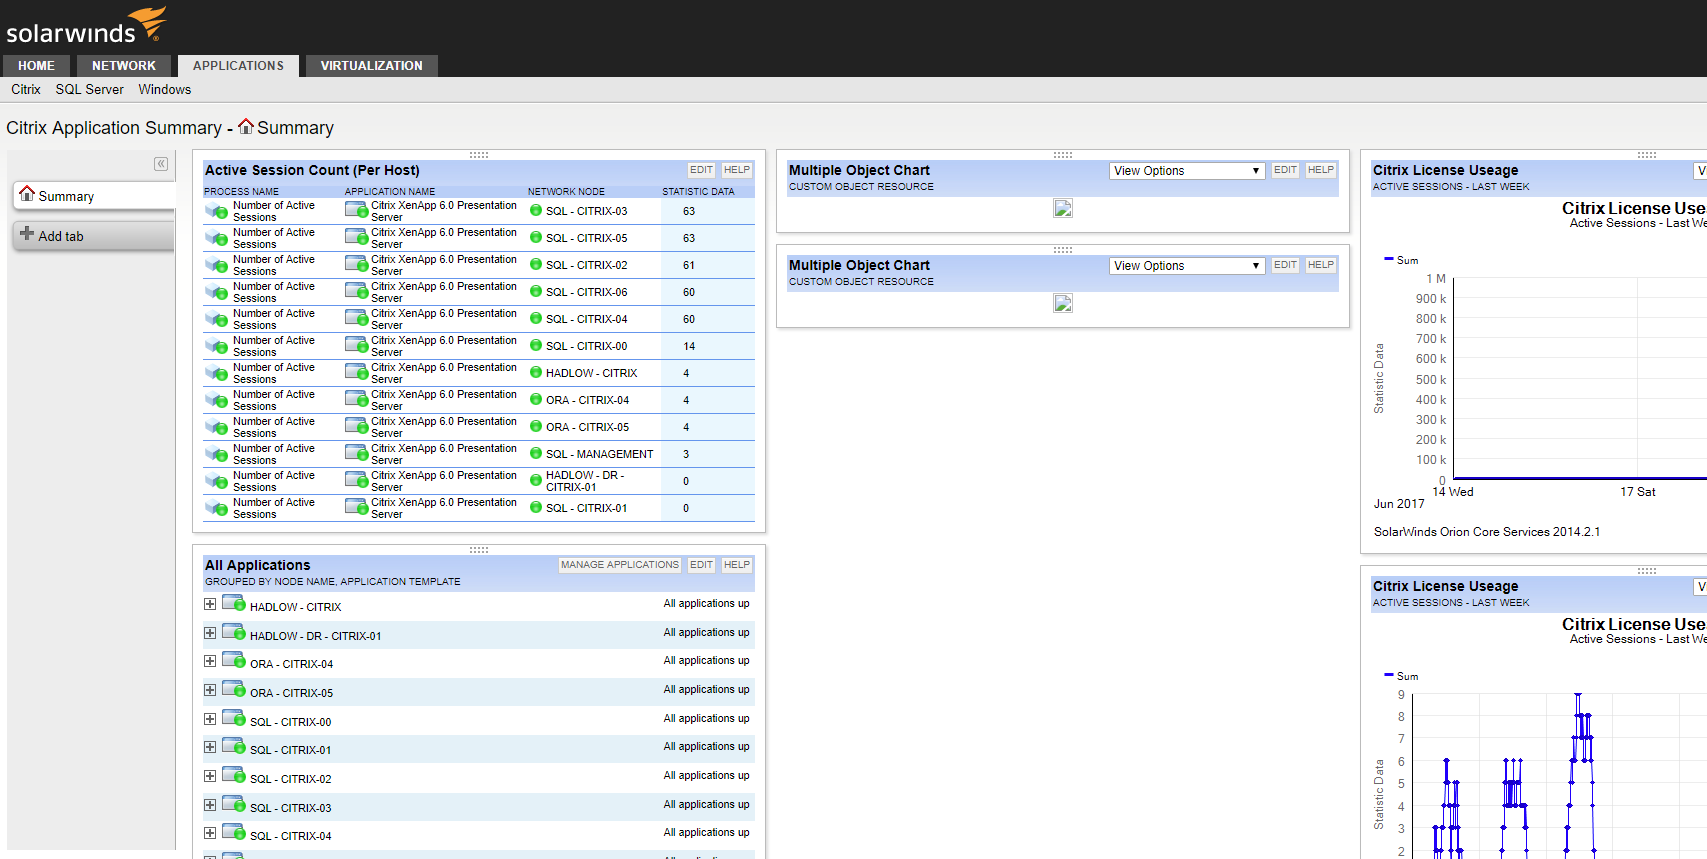The image size is (1707, 859).
Task: Open the SQL Server submenu item
Action: [90, 89]
